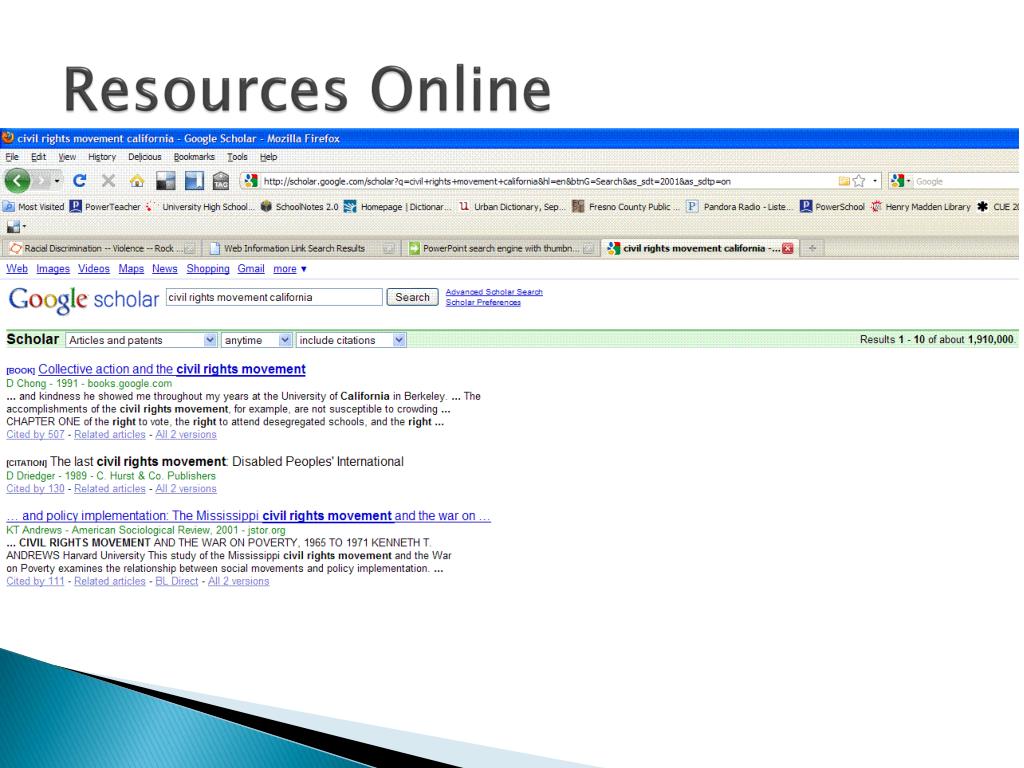The image size is (1024, 768).
Task: Open the Pandora Radio bookmark
Action: (739, 206)
